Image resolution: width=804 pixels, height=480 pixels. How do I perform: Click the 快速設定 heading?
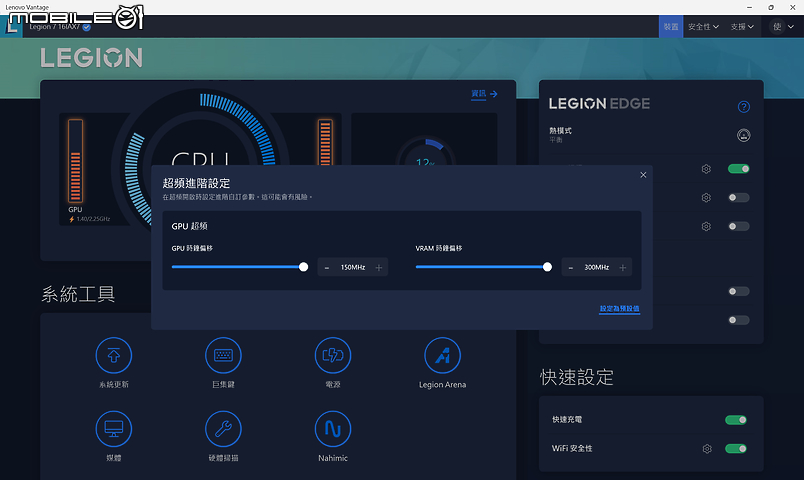tap(577, 377)
